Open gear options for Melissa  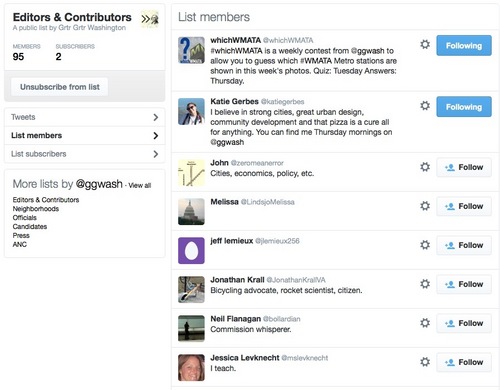[425, 206]
